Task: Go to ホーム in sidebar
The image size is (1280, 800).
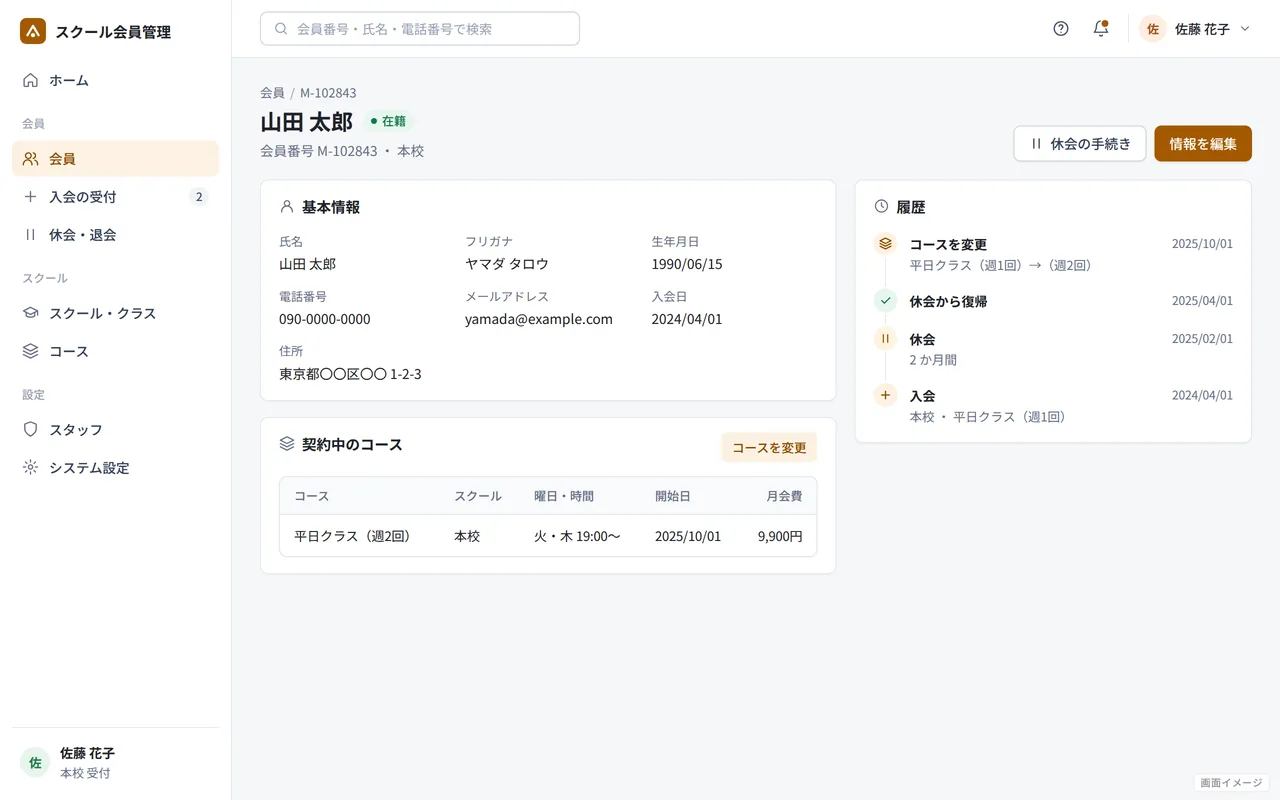Action: [x=115, y=80]
